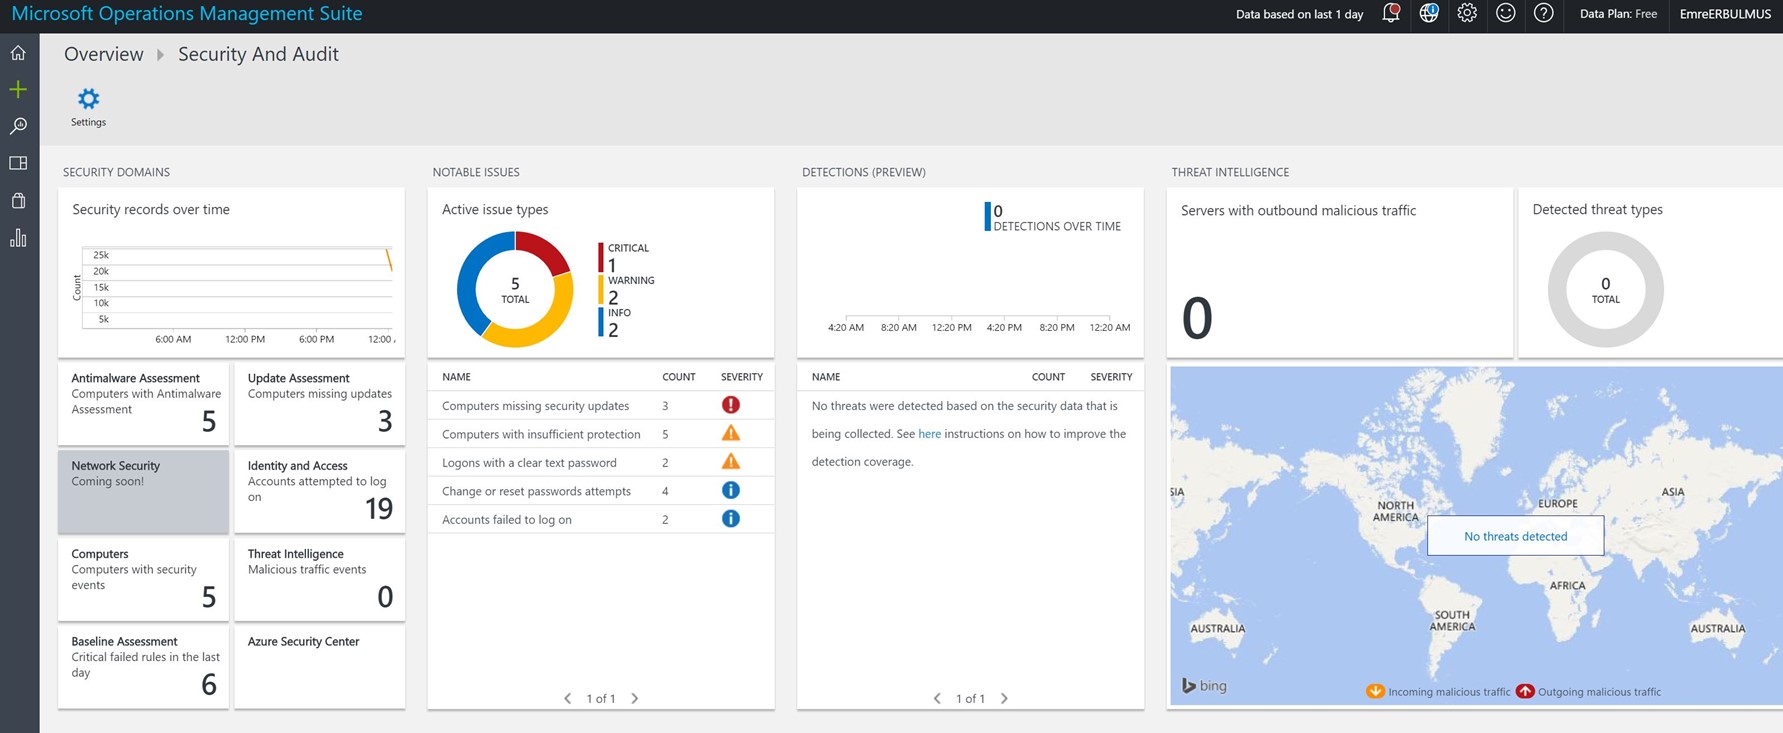Click Overview in the breadcrumb
Viewport: 1783px width, 733px height.
click(x=104, y=54)
